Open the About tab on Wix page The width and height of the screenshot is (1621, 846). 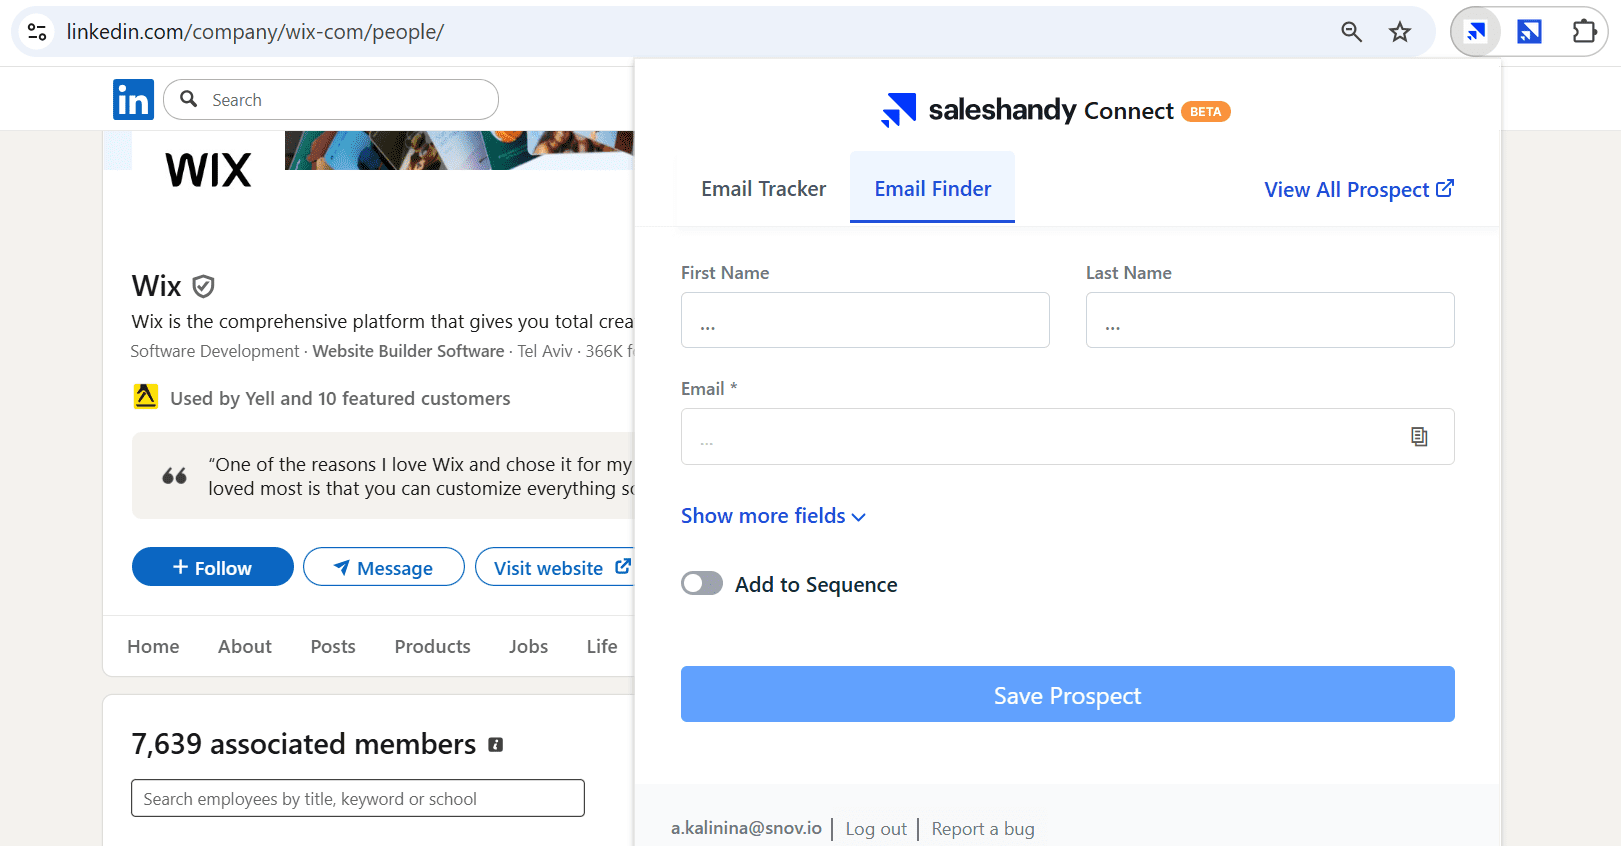pyautogui.click(x=245, y=647)
